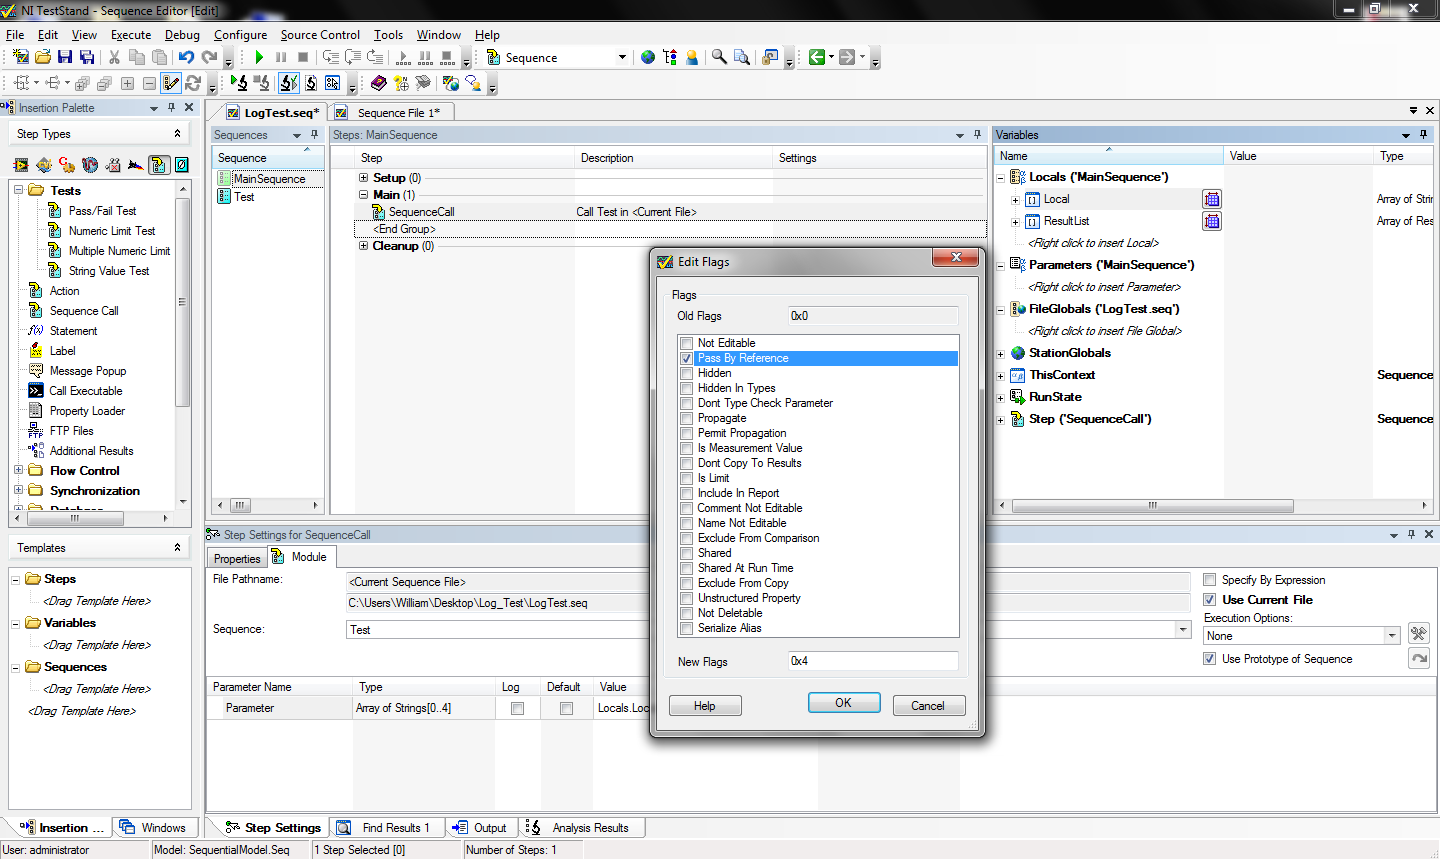The image size is (1440, 859).
Task: Expand the Cleanup step group
Action: pyautogui.click(x=364, y=246)
